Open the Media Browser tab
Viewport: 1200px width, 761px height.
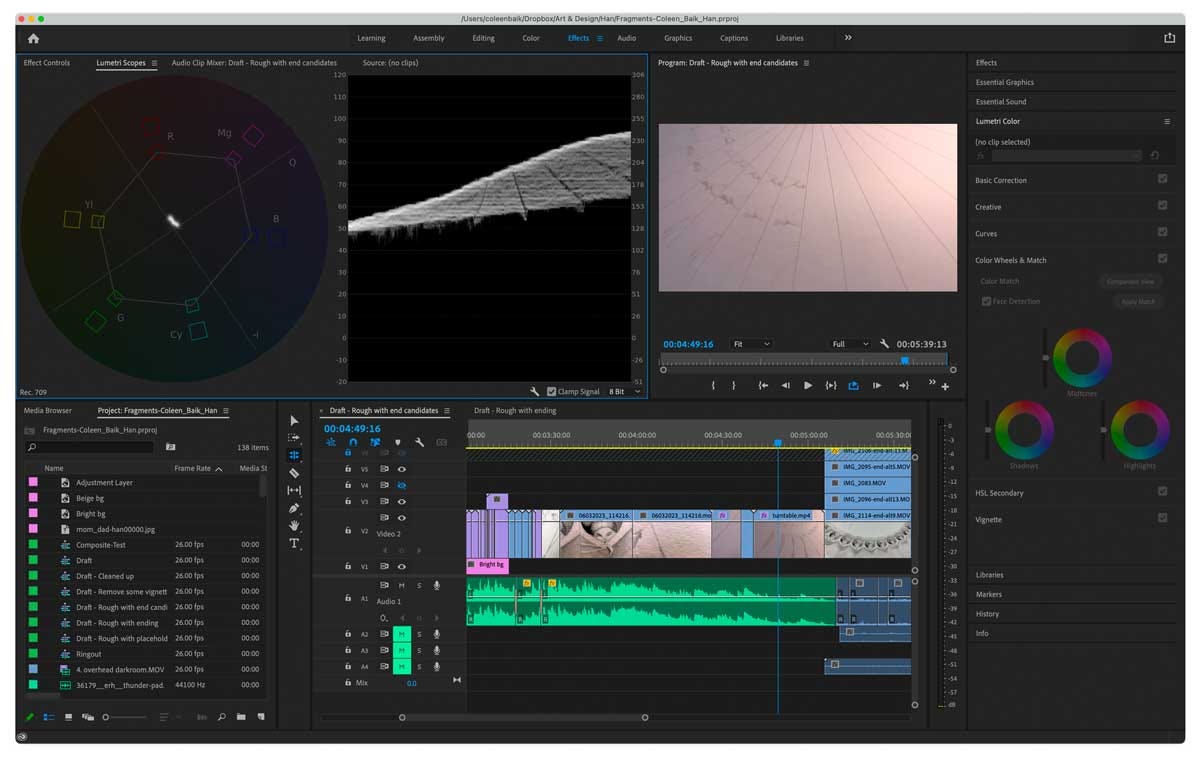48,411
